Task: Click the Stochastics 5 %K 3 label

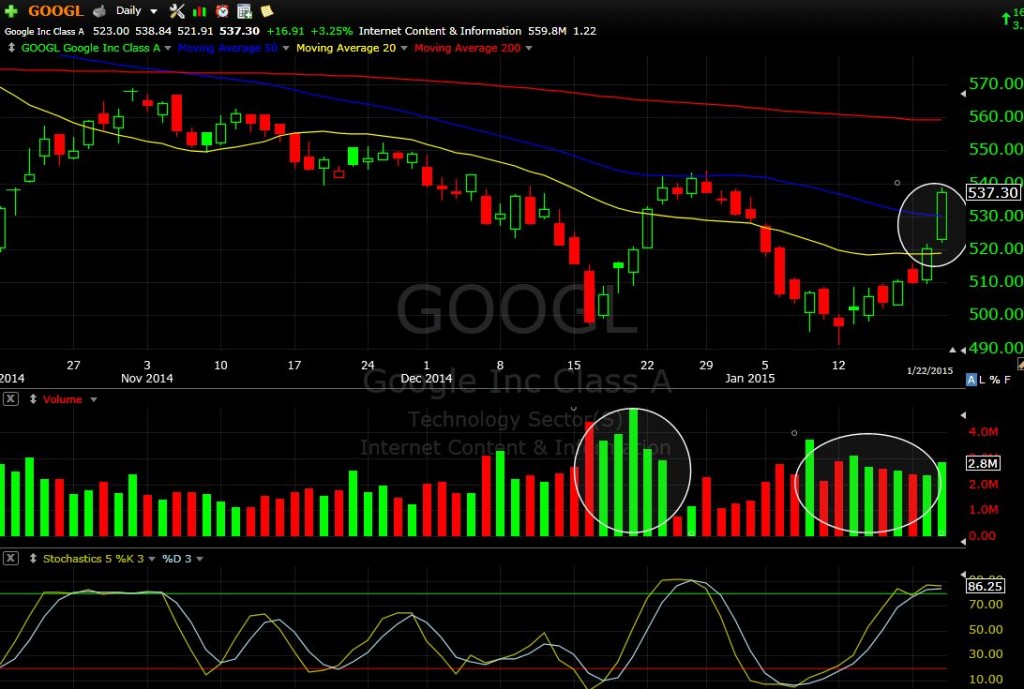Action: click(x=93, y=558)
